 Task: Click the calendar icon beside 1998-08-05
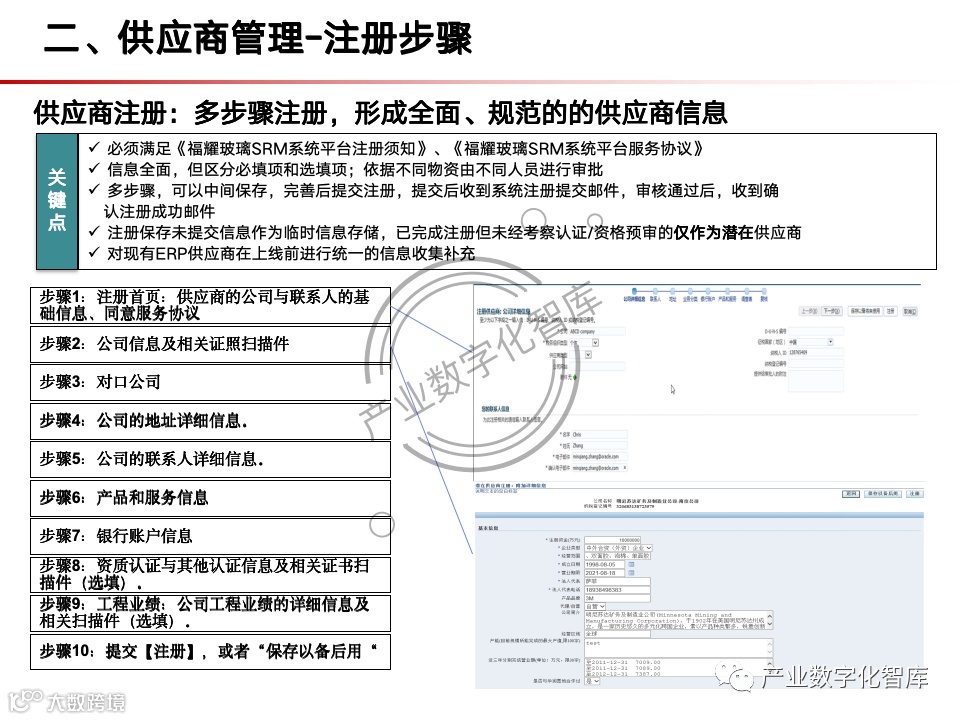631,564
